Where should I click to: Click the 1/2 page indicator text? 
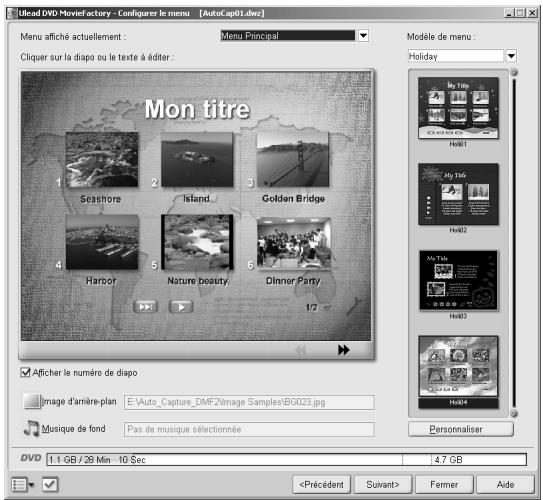[311, 307]
